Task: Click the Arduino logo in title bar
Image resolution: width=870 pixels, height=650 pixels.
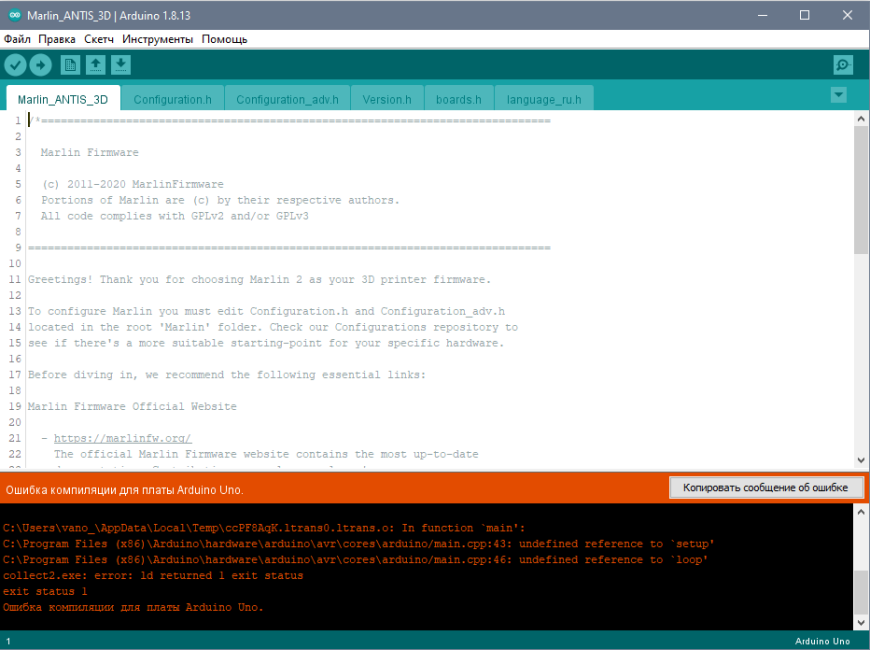Action: (x=15, y=16)
